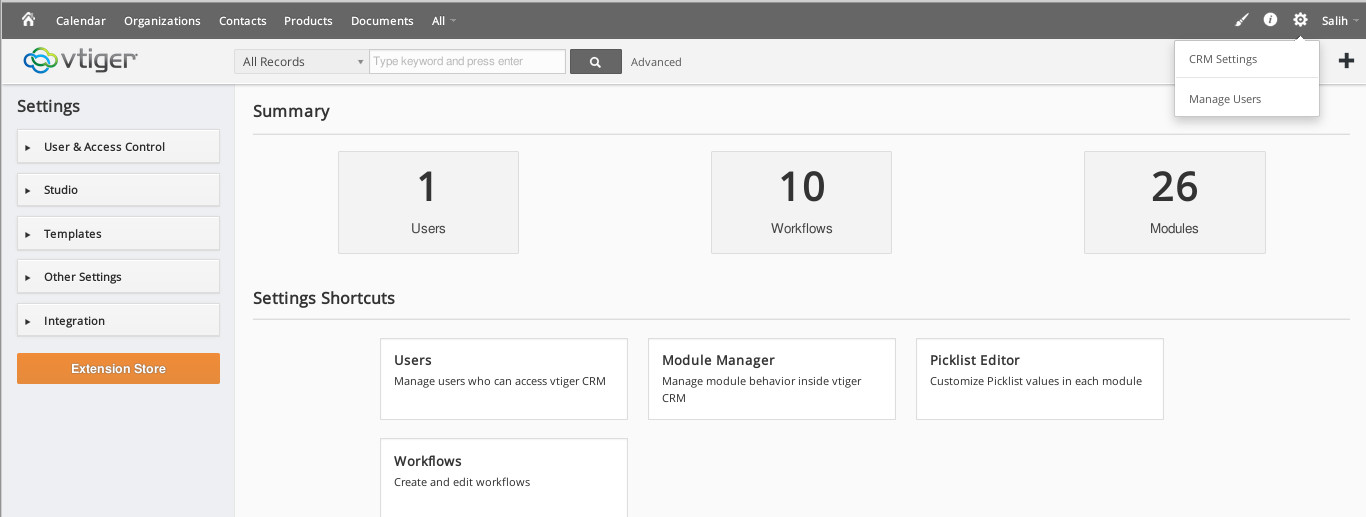This screenshot has width=1366, height=517.
Task: Open the theme paintbrush icon
Action: [x=1242, y=20]
